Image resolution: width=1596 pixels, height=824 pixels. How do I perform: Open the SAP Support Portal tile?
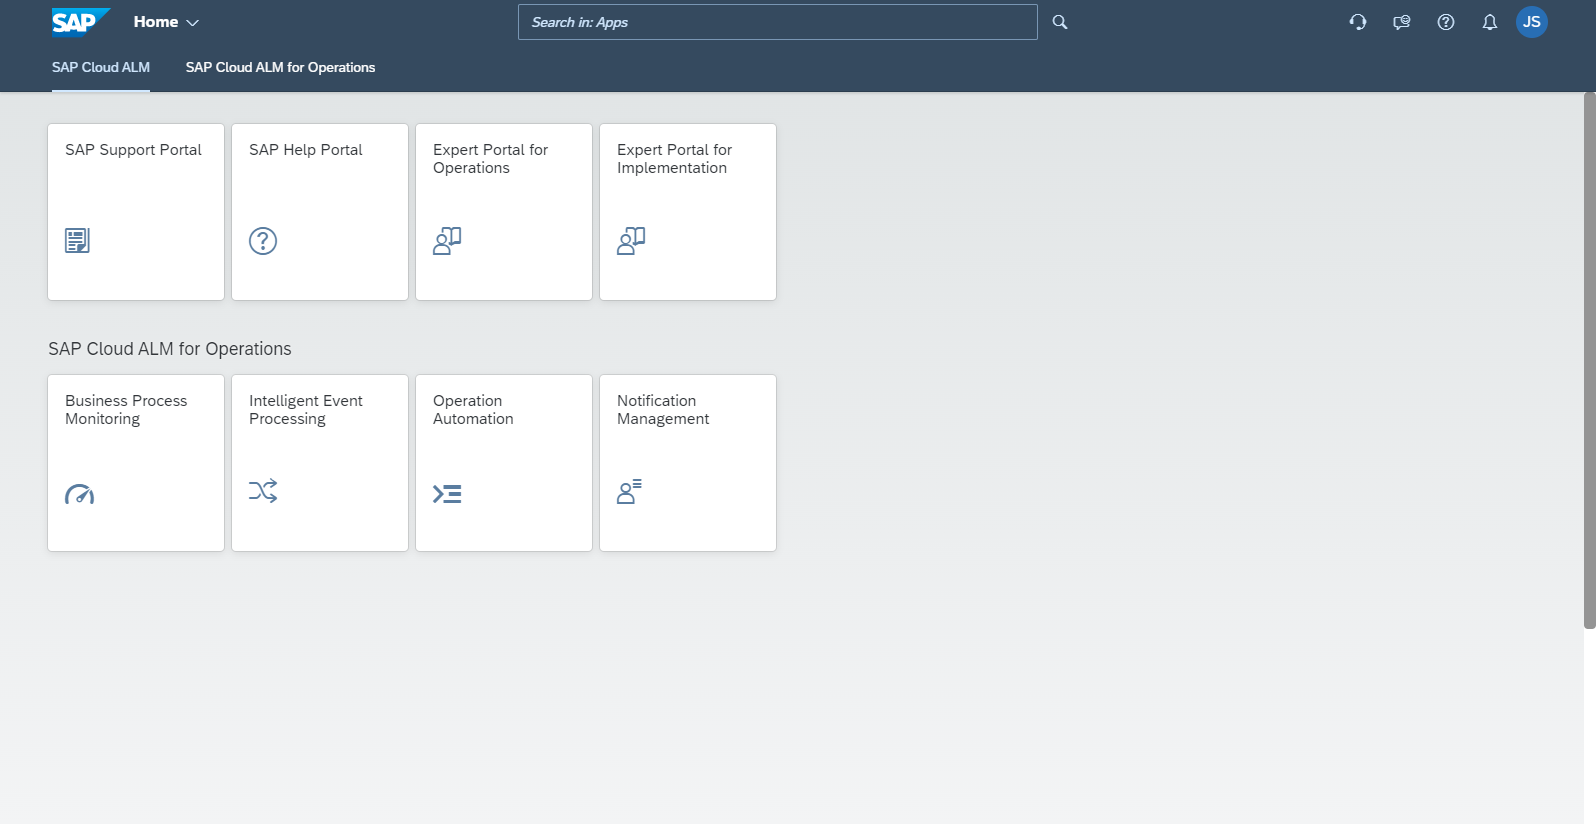pos(136,212)
